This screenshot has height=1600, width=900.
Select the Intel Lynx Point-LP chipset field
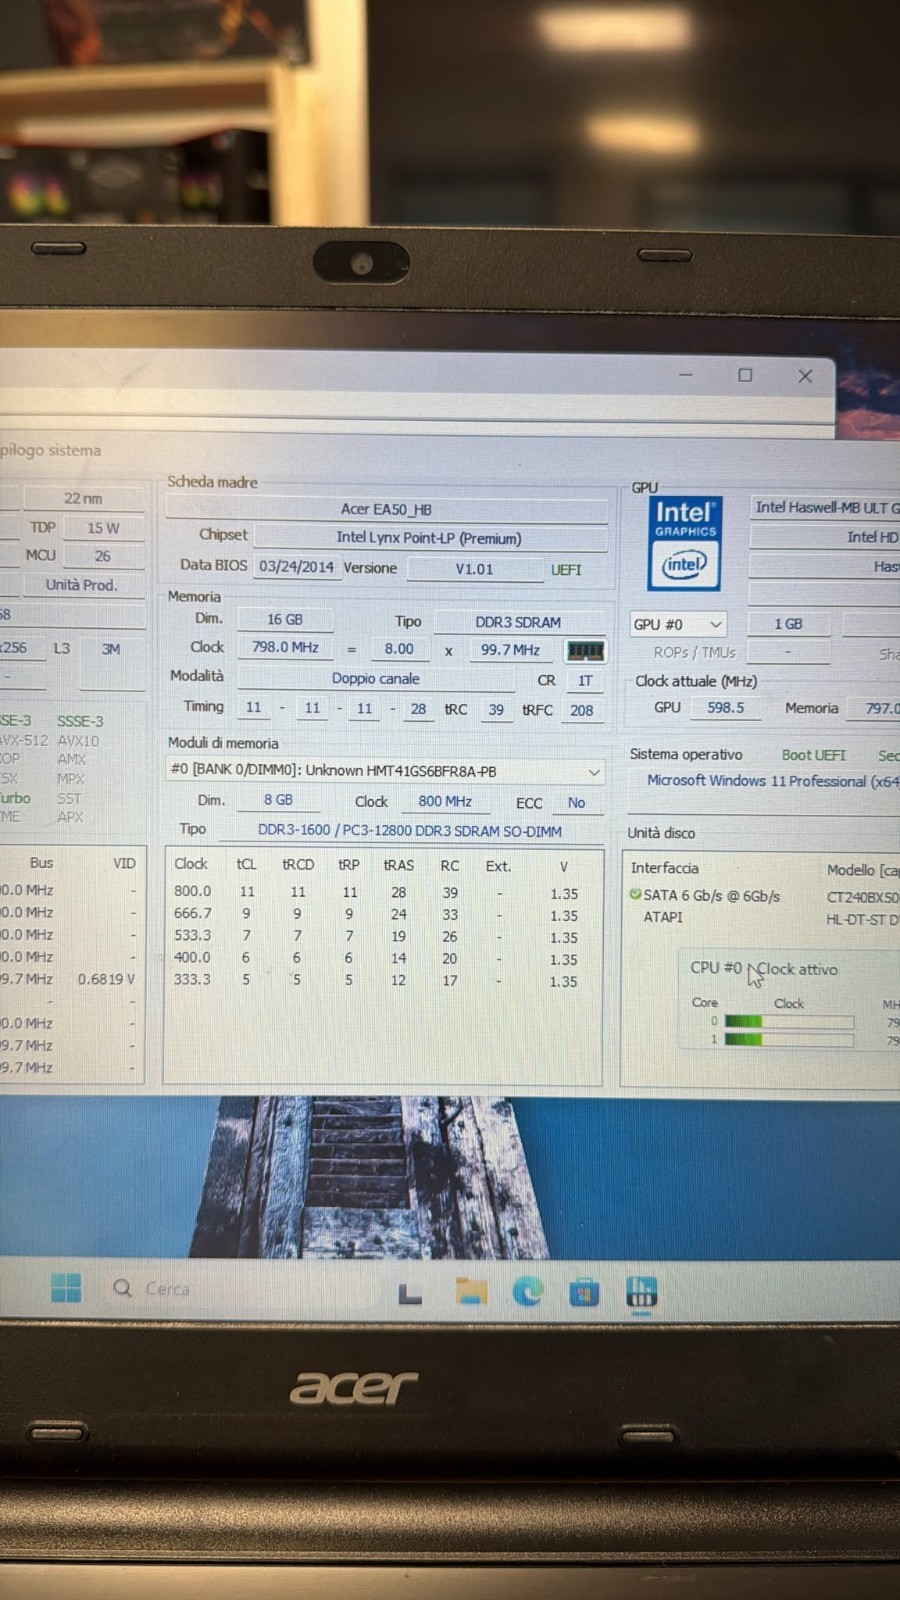429,538
